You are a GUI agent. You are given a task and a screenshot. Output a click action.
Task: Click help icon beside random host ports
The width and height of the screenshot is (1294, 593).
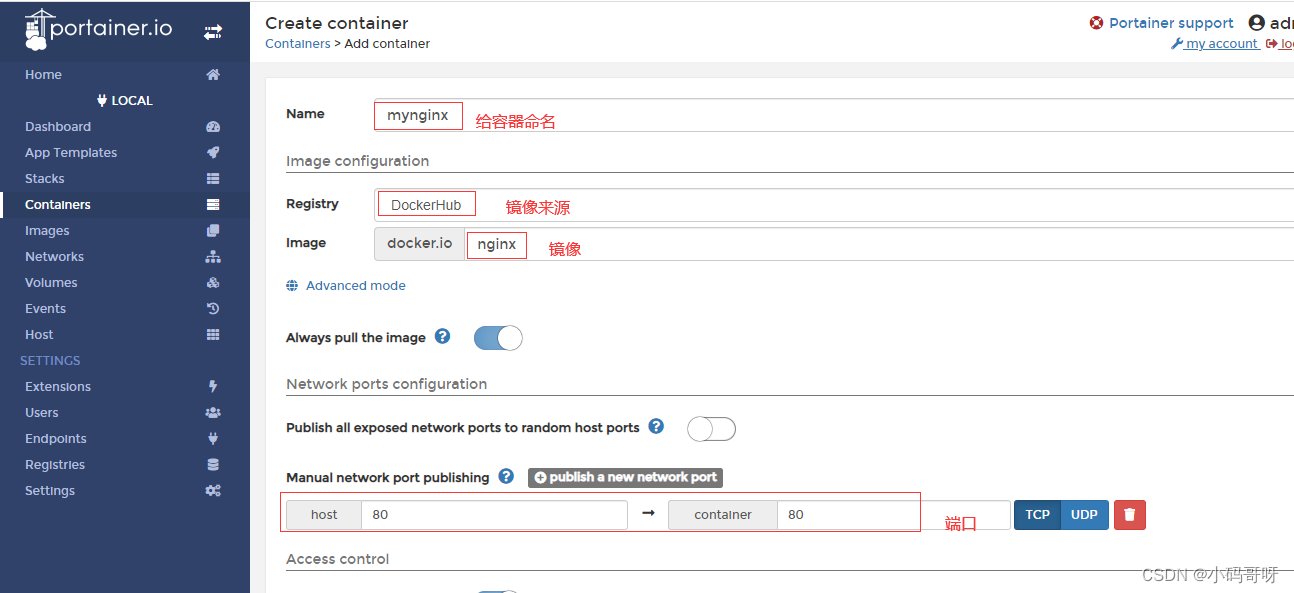point(656,426)
